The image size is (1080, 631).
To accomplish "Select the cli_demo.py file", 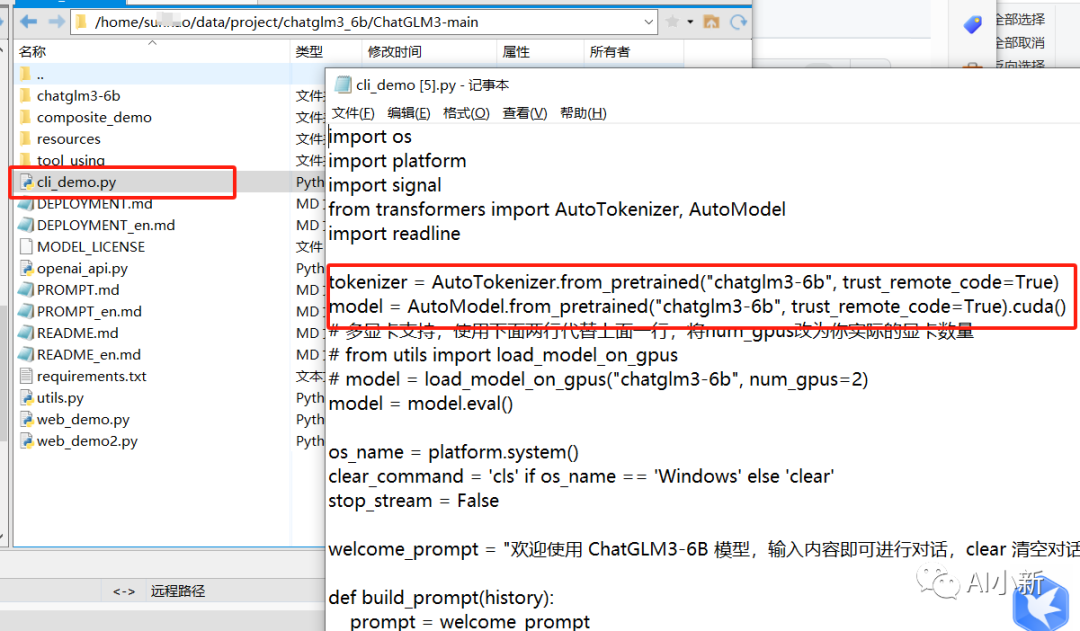I will coord(76,182).
